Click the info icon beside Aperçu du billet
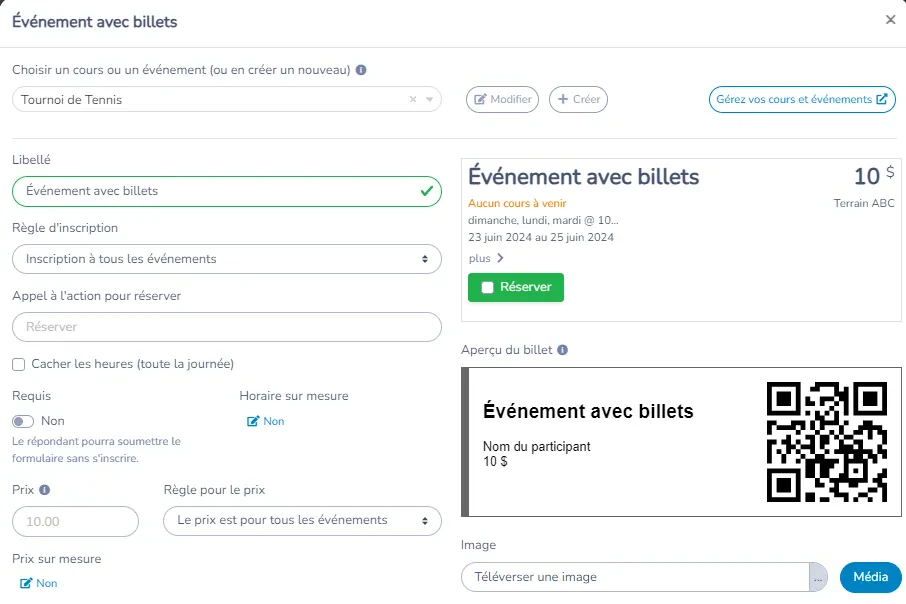 [x=562, y=350]
